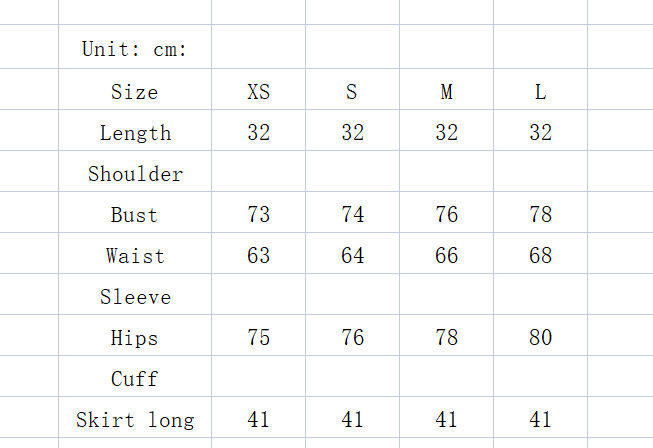Click the Length row label cell
The height and width of the screenshot is (448, 653).
[x=135, y=133]
